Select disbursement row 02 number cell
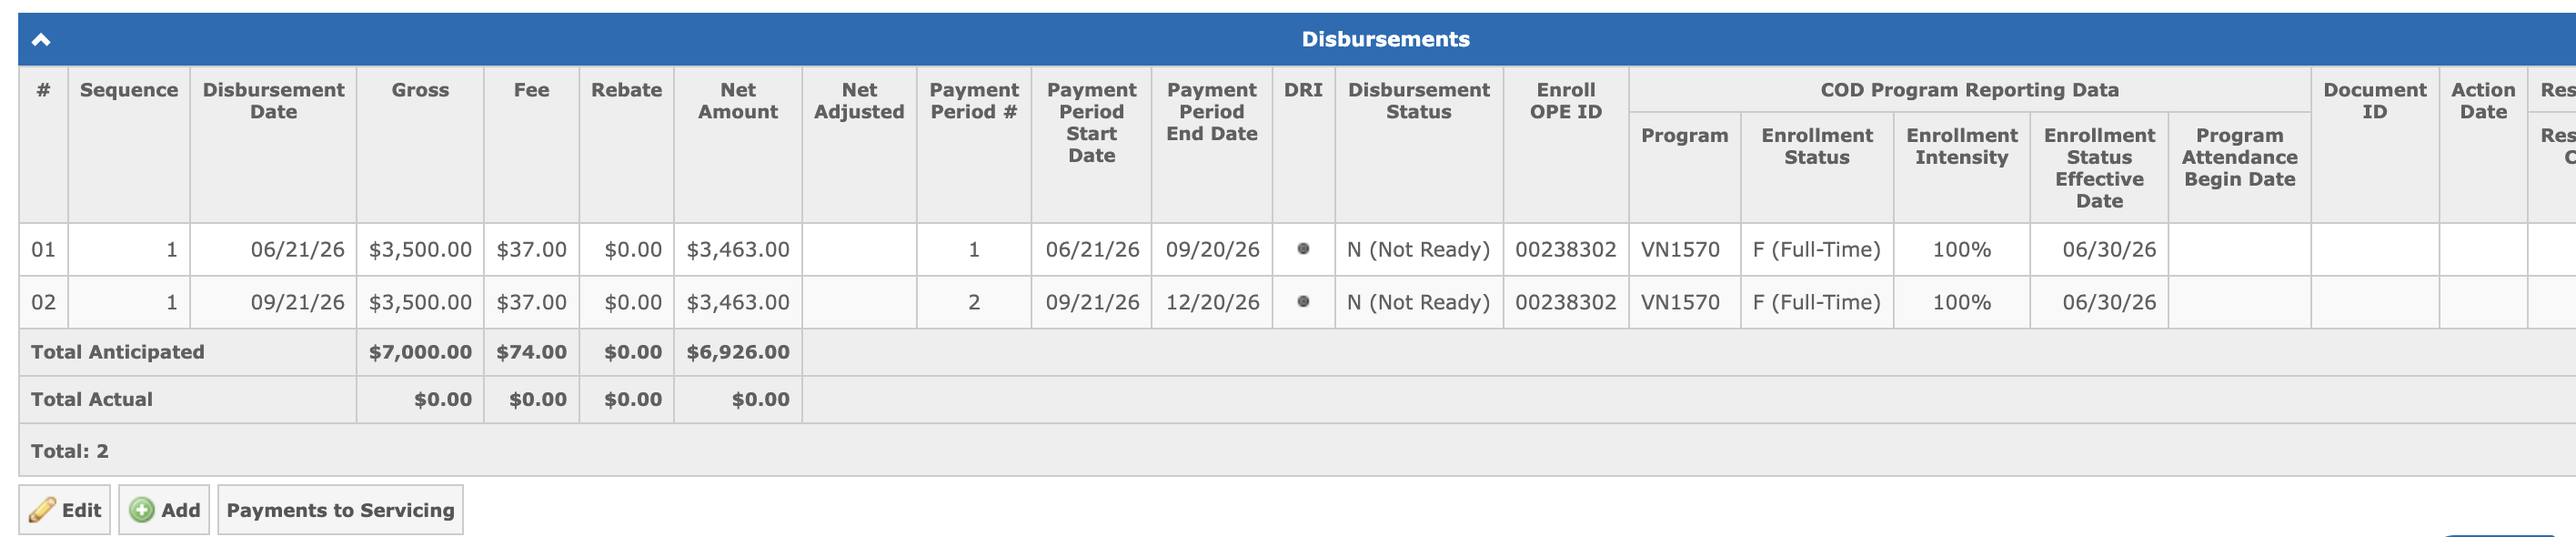 tap(43, 302)
